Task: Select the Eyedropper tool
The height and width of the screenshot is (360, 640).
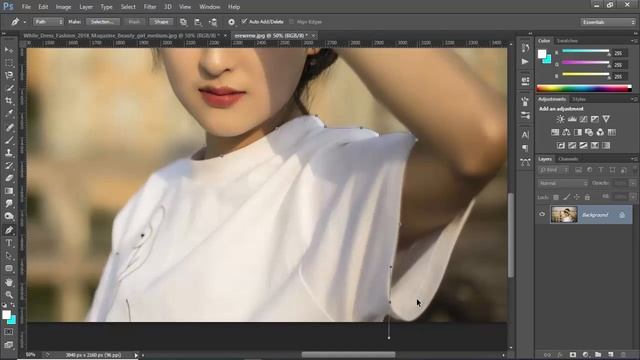Action: (x=9, y=113)
